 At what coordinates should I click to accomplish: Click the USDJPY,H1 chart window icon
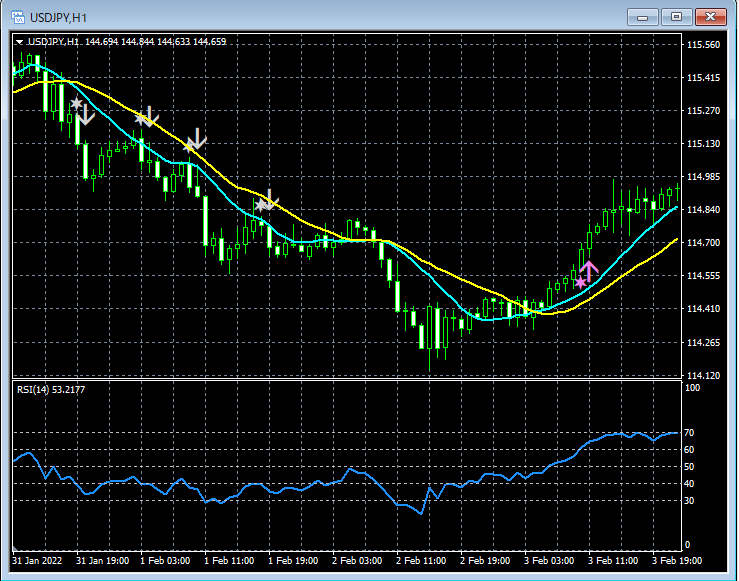[18, 17]
